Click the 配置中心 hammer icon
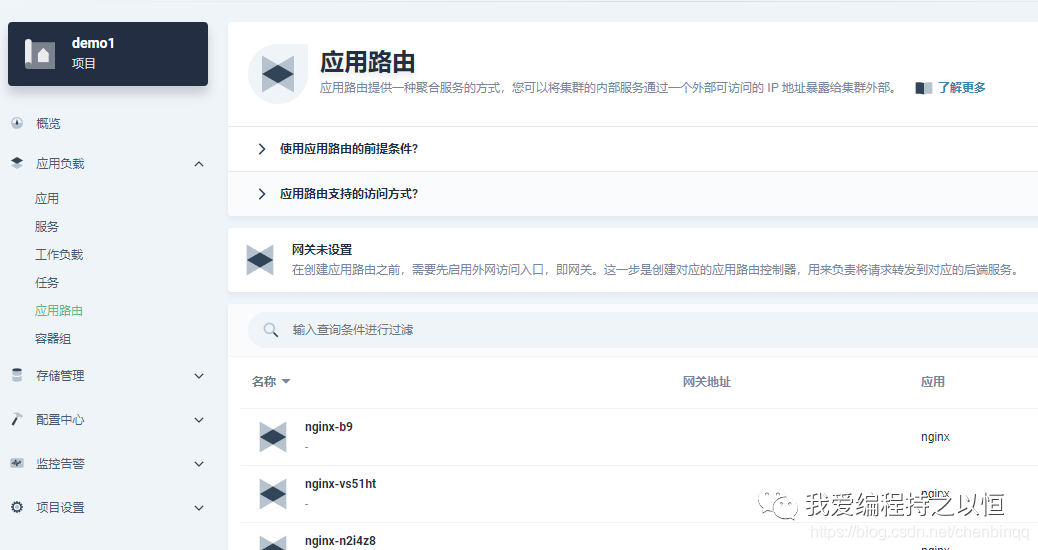The width and height of the screenshot is (1038, 550). click(17, 419)
